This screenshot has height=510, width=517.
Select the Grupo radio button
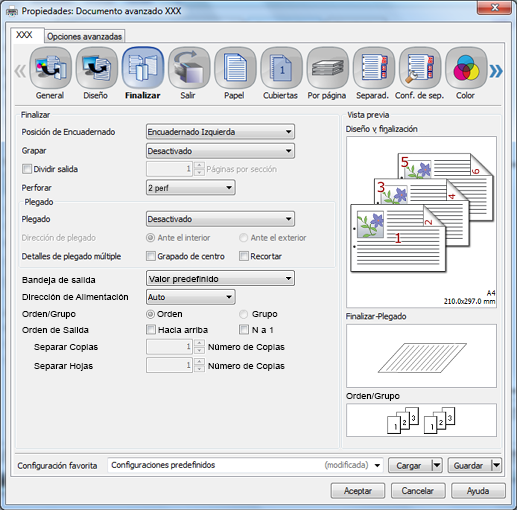coord(244,314)
